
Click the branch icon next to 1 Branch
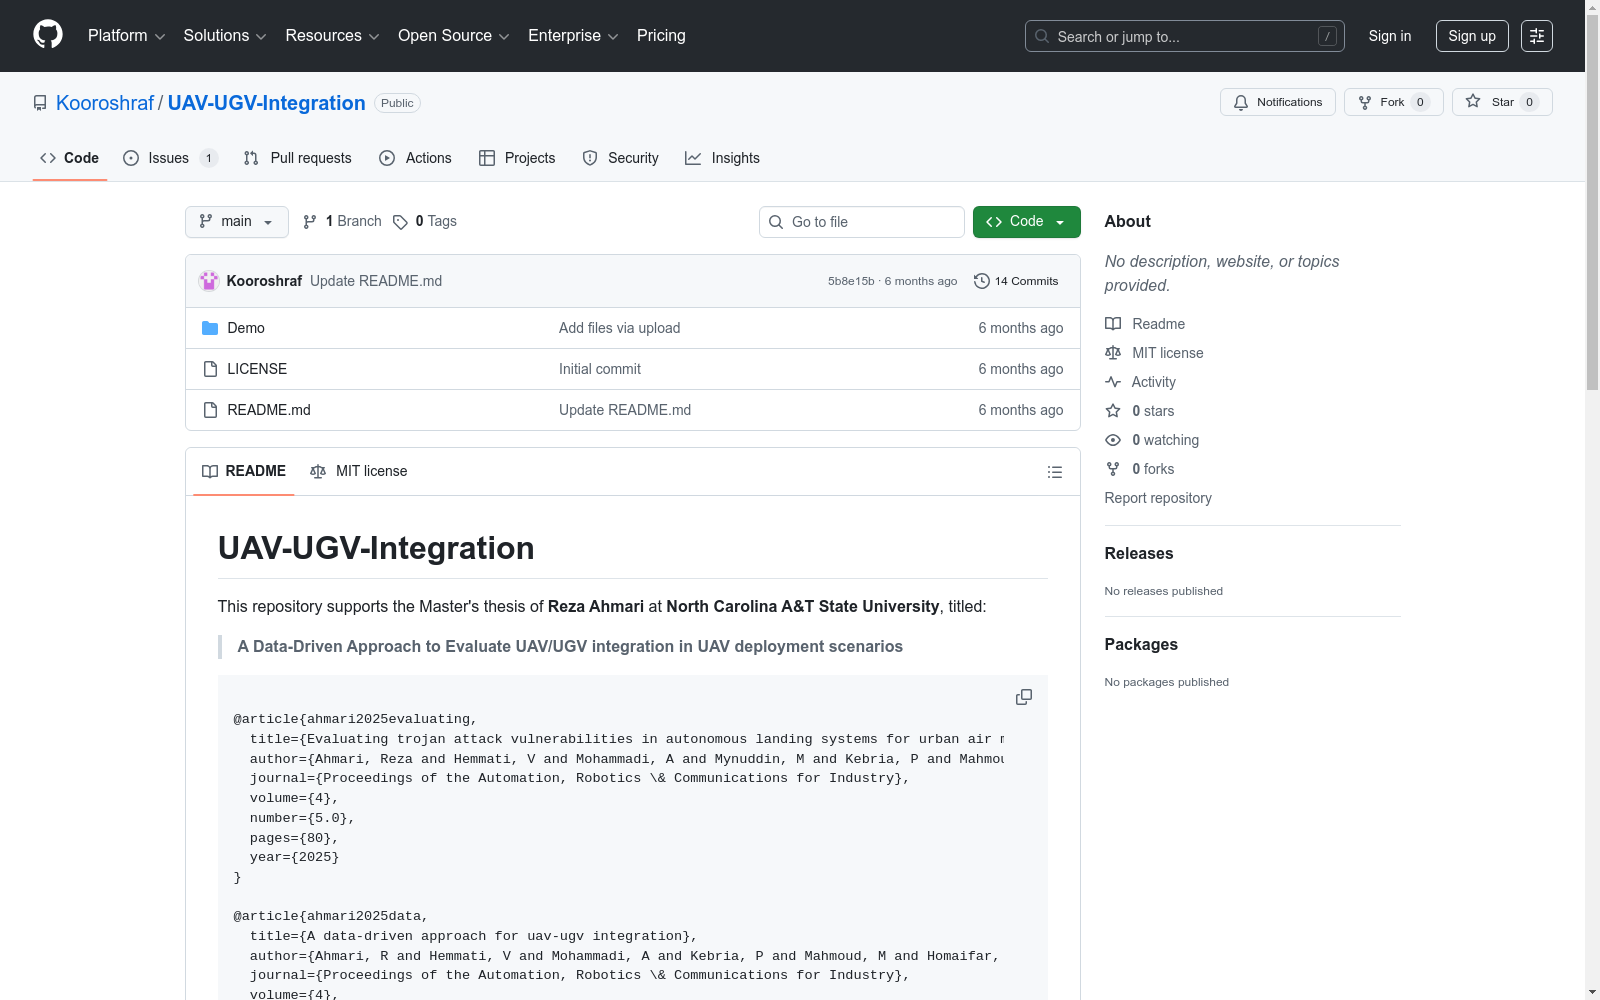point(310,222)
